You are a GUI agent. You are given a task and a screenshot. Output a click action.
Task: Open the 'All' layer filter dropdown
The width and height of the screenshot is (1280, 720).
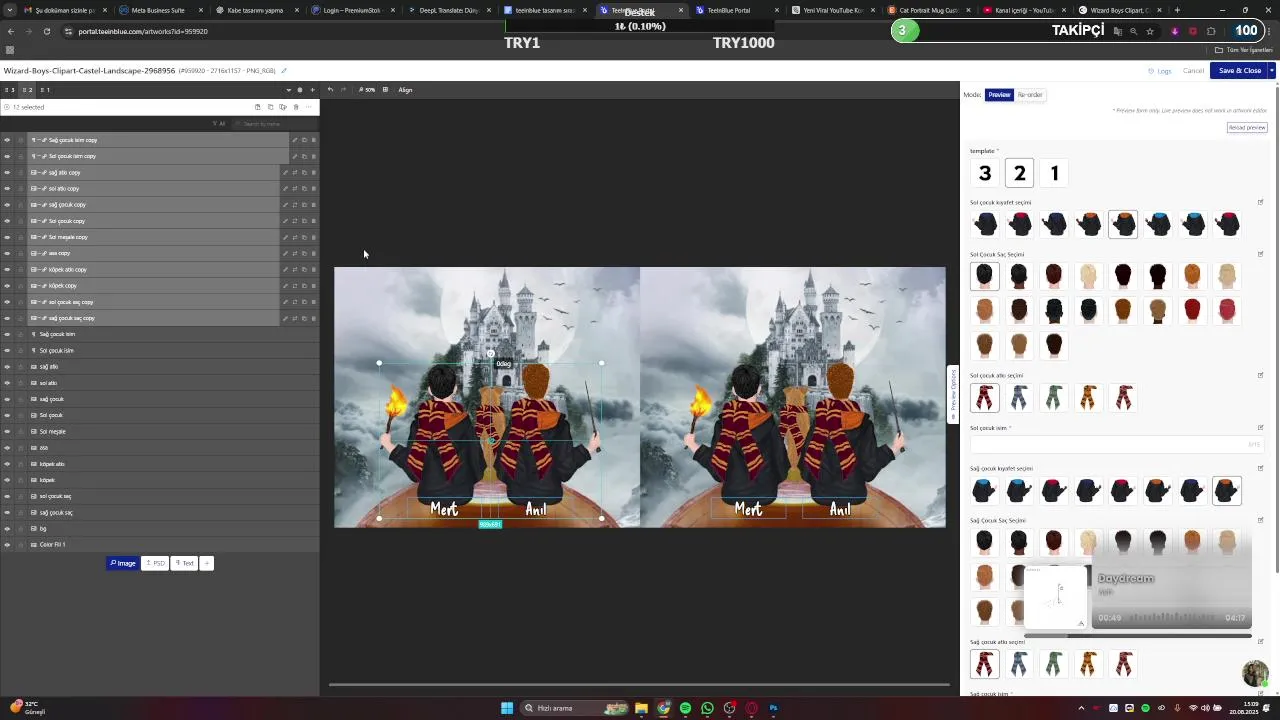[x=219, y=124]
